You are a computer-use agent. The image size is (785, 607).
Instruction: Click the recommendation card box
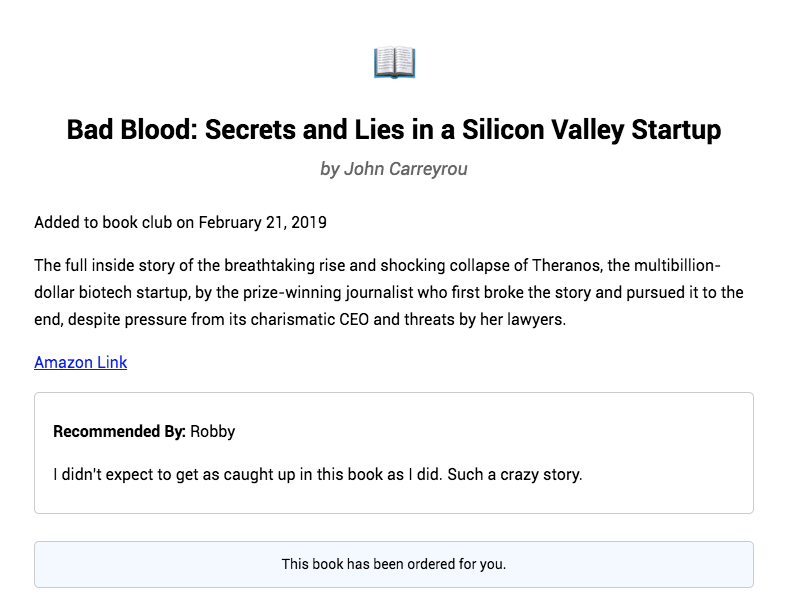[394, 453]
